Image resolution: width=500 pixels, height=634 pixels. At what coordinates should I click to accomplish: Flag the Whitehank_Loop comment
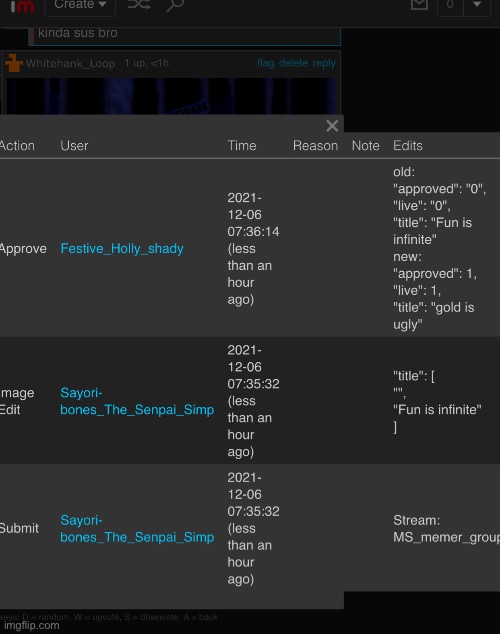[x=266, y=63]
